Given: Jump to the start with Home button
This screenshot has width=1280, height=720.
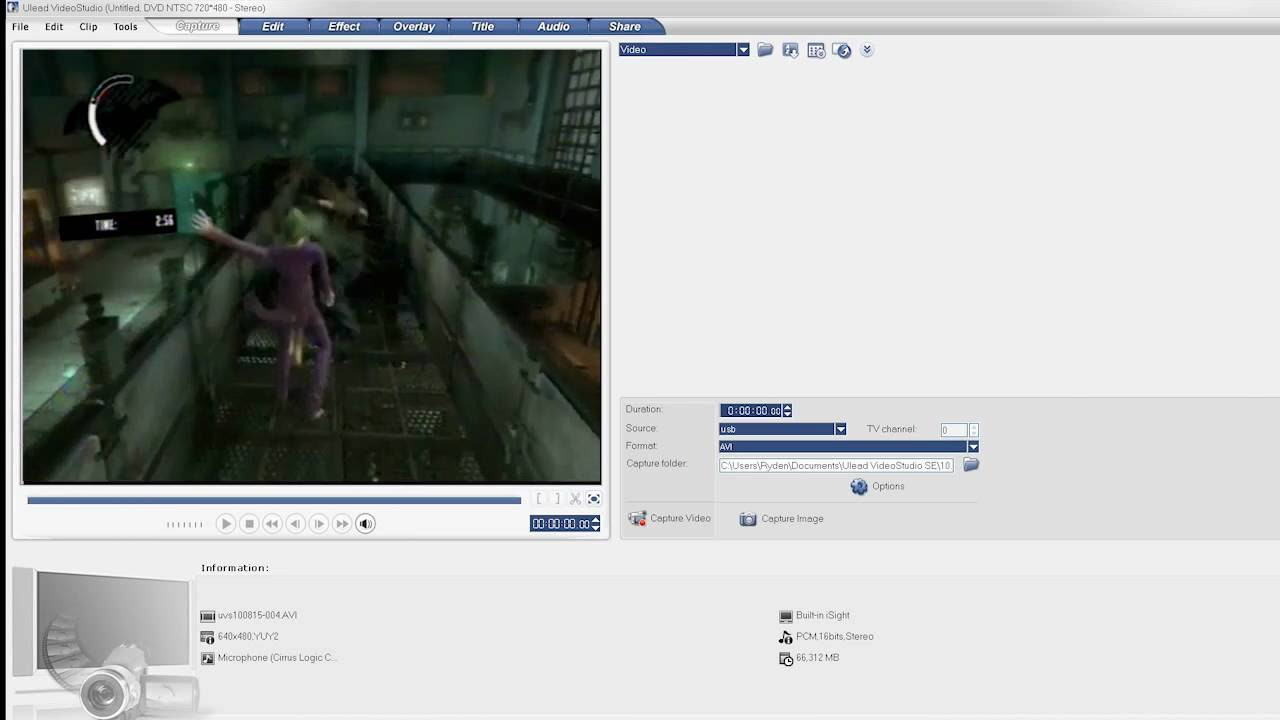Looking at the screenshot, I should [271, 523].
